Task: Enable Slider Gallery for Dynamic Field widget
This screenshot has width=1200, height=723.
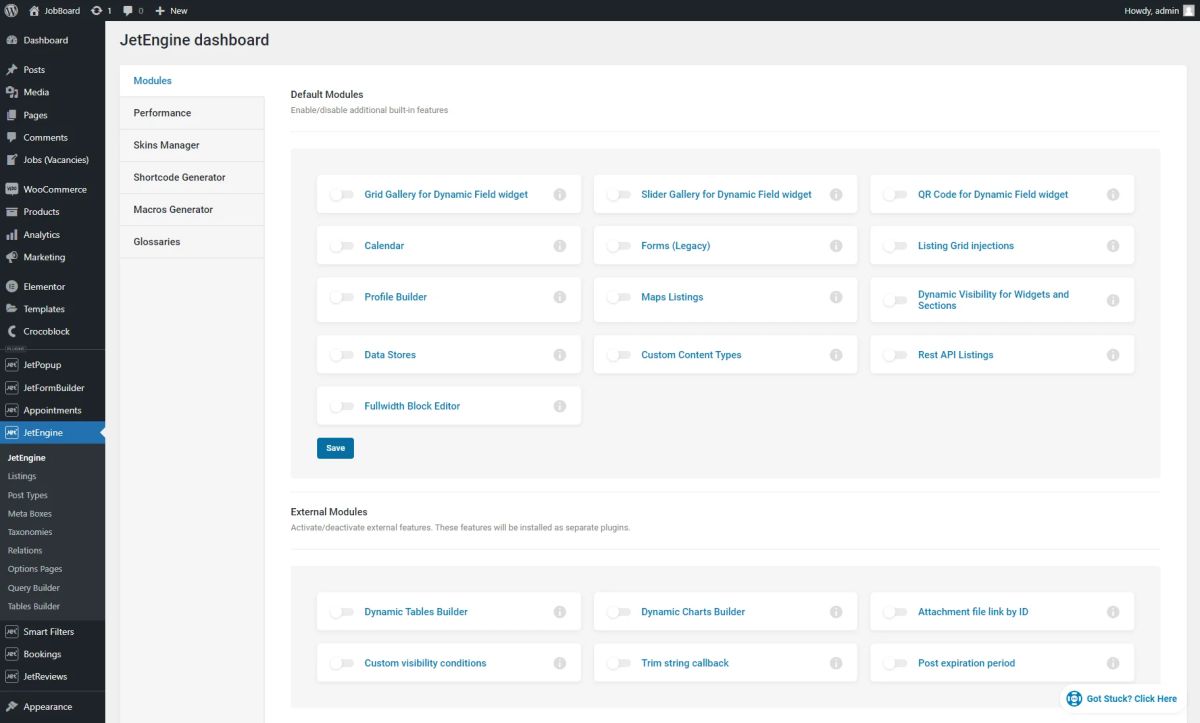Action: pos(619,195)
